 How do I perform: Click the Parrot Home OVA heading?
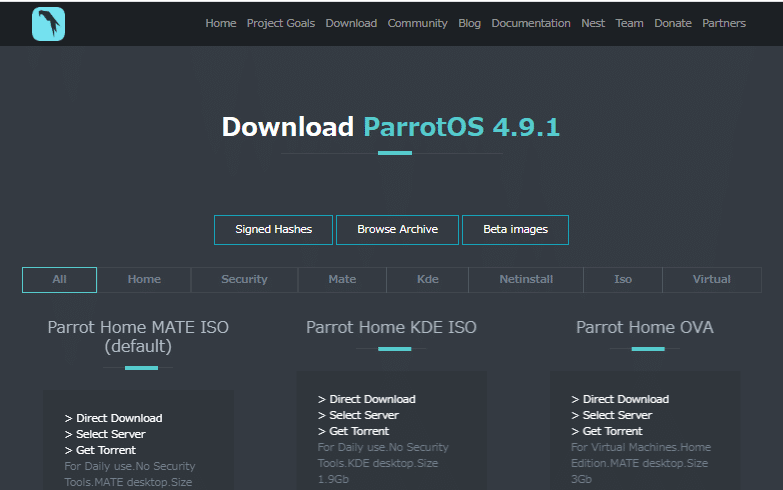point(645,328)
